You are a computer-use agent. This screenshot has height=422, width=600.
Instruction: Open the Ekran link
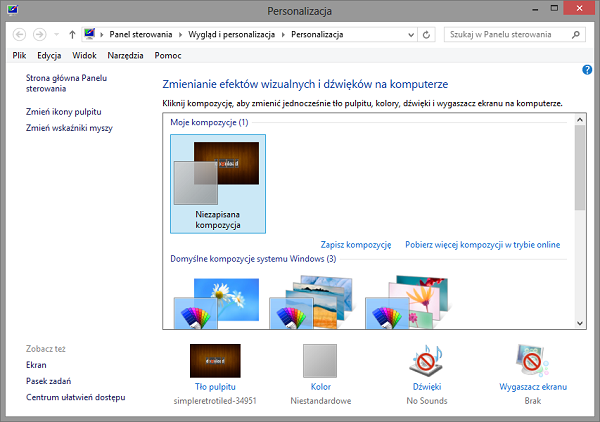point(36,365)
